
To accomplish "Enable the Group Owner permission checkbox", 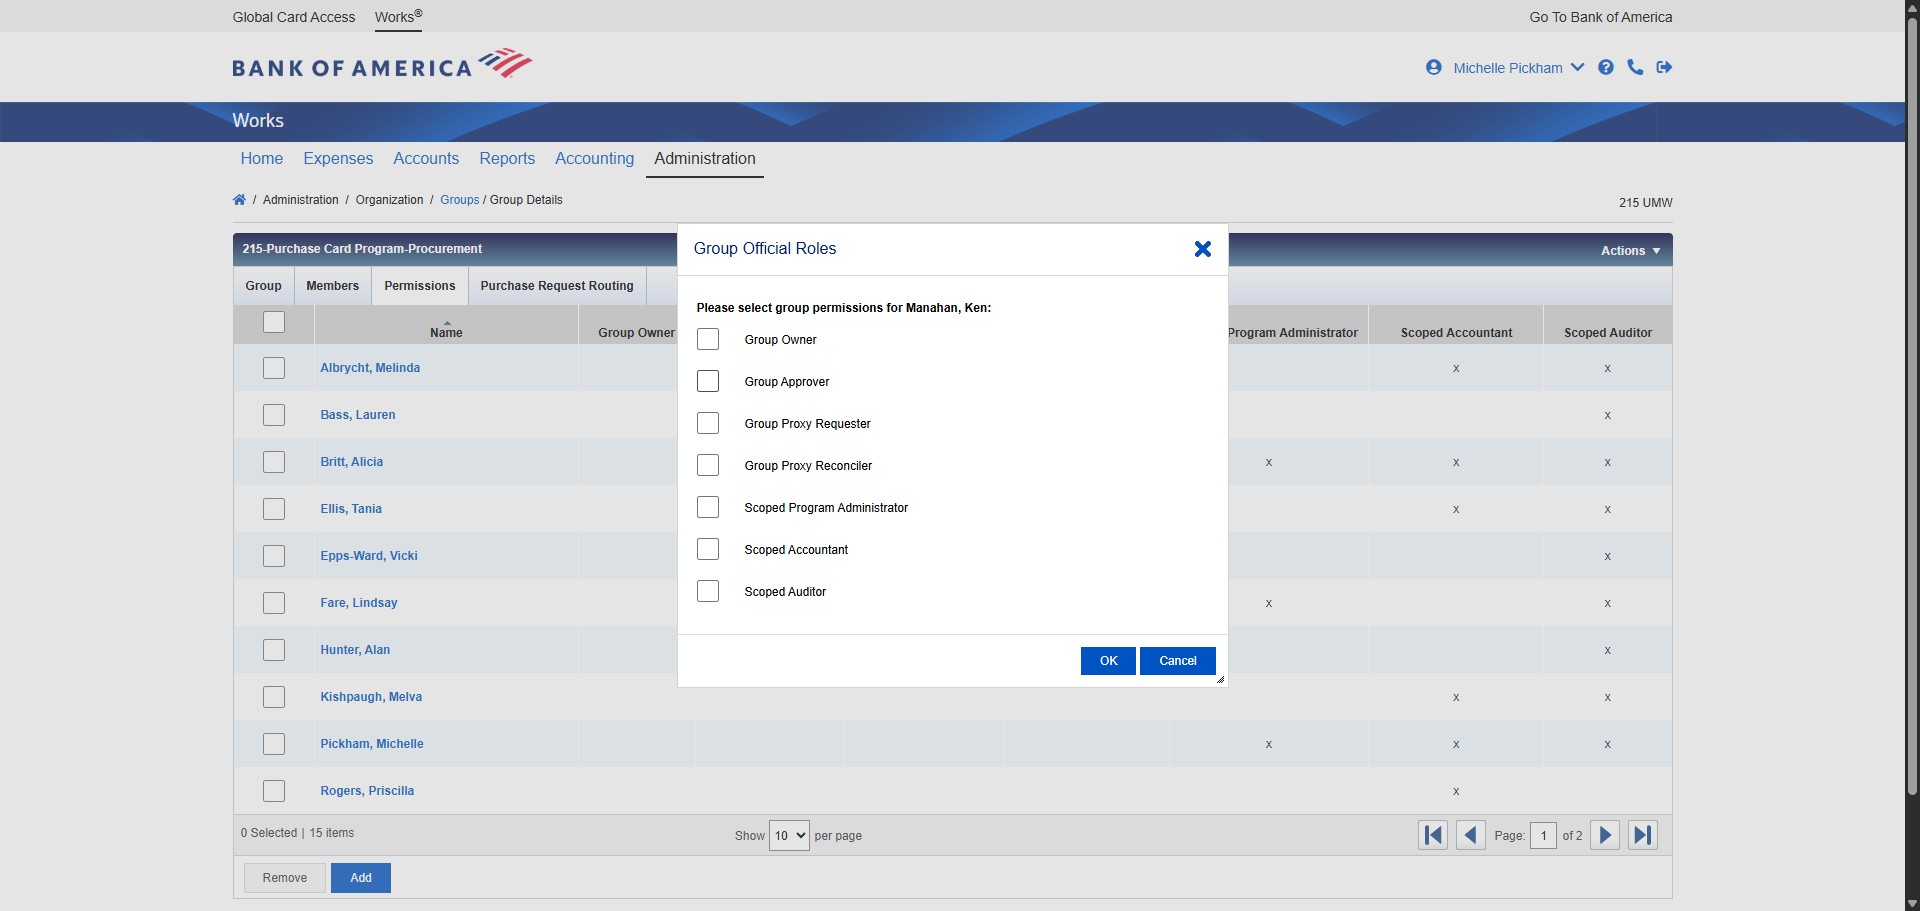I will pos(709,339).
